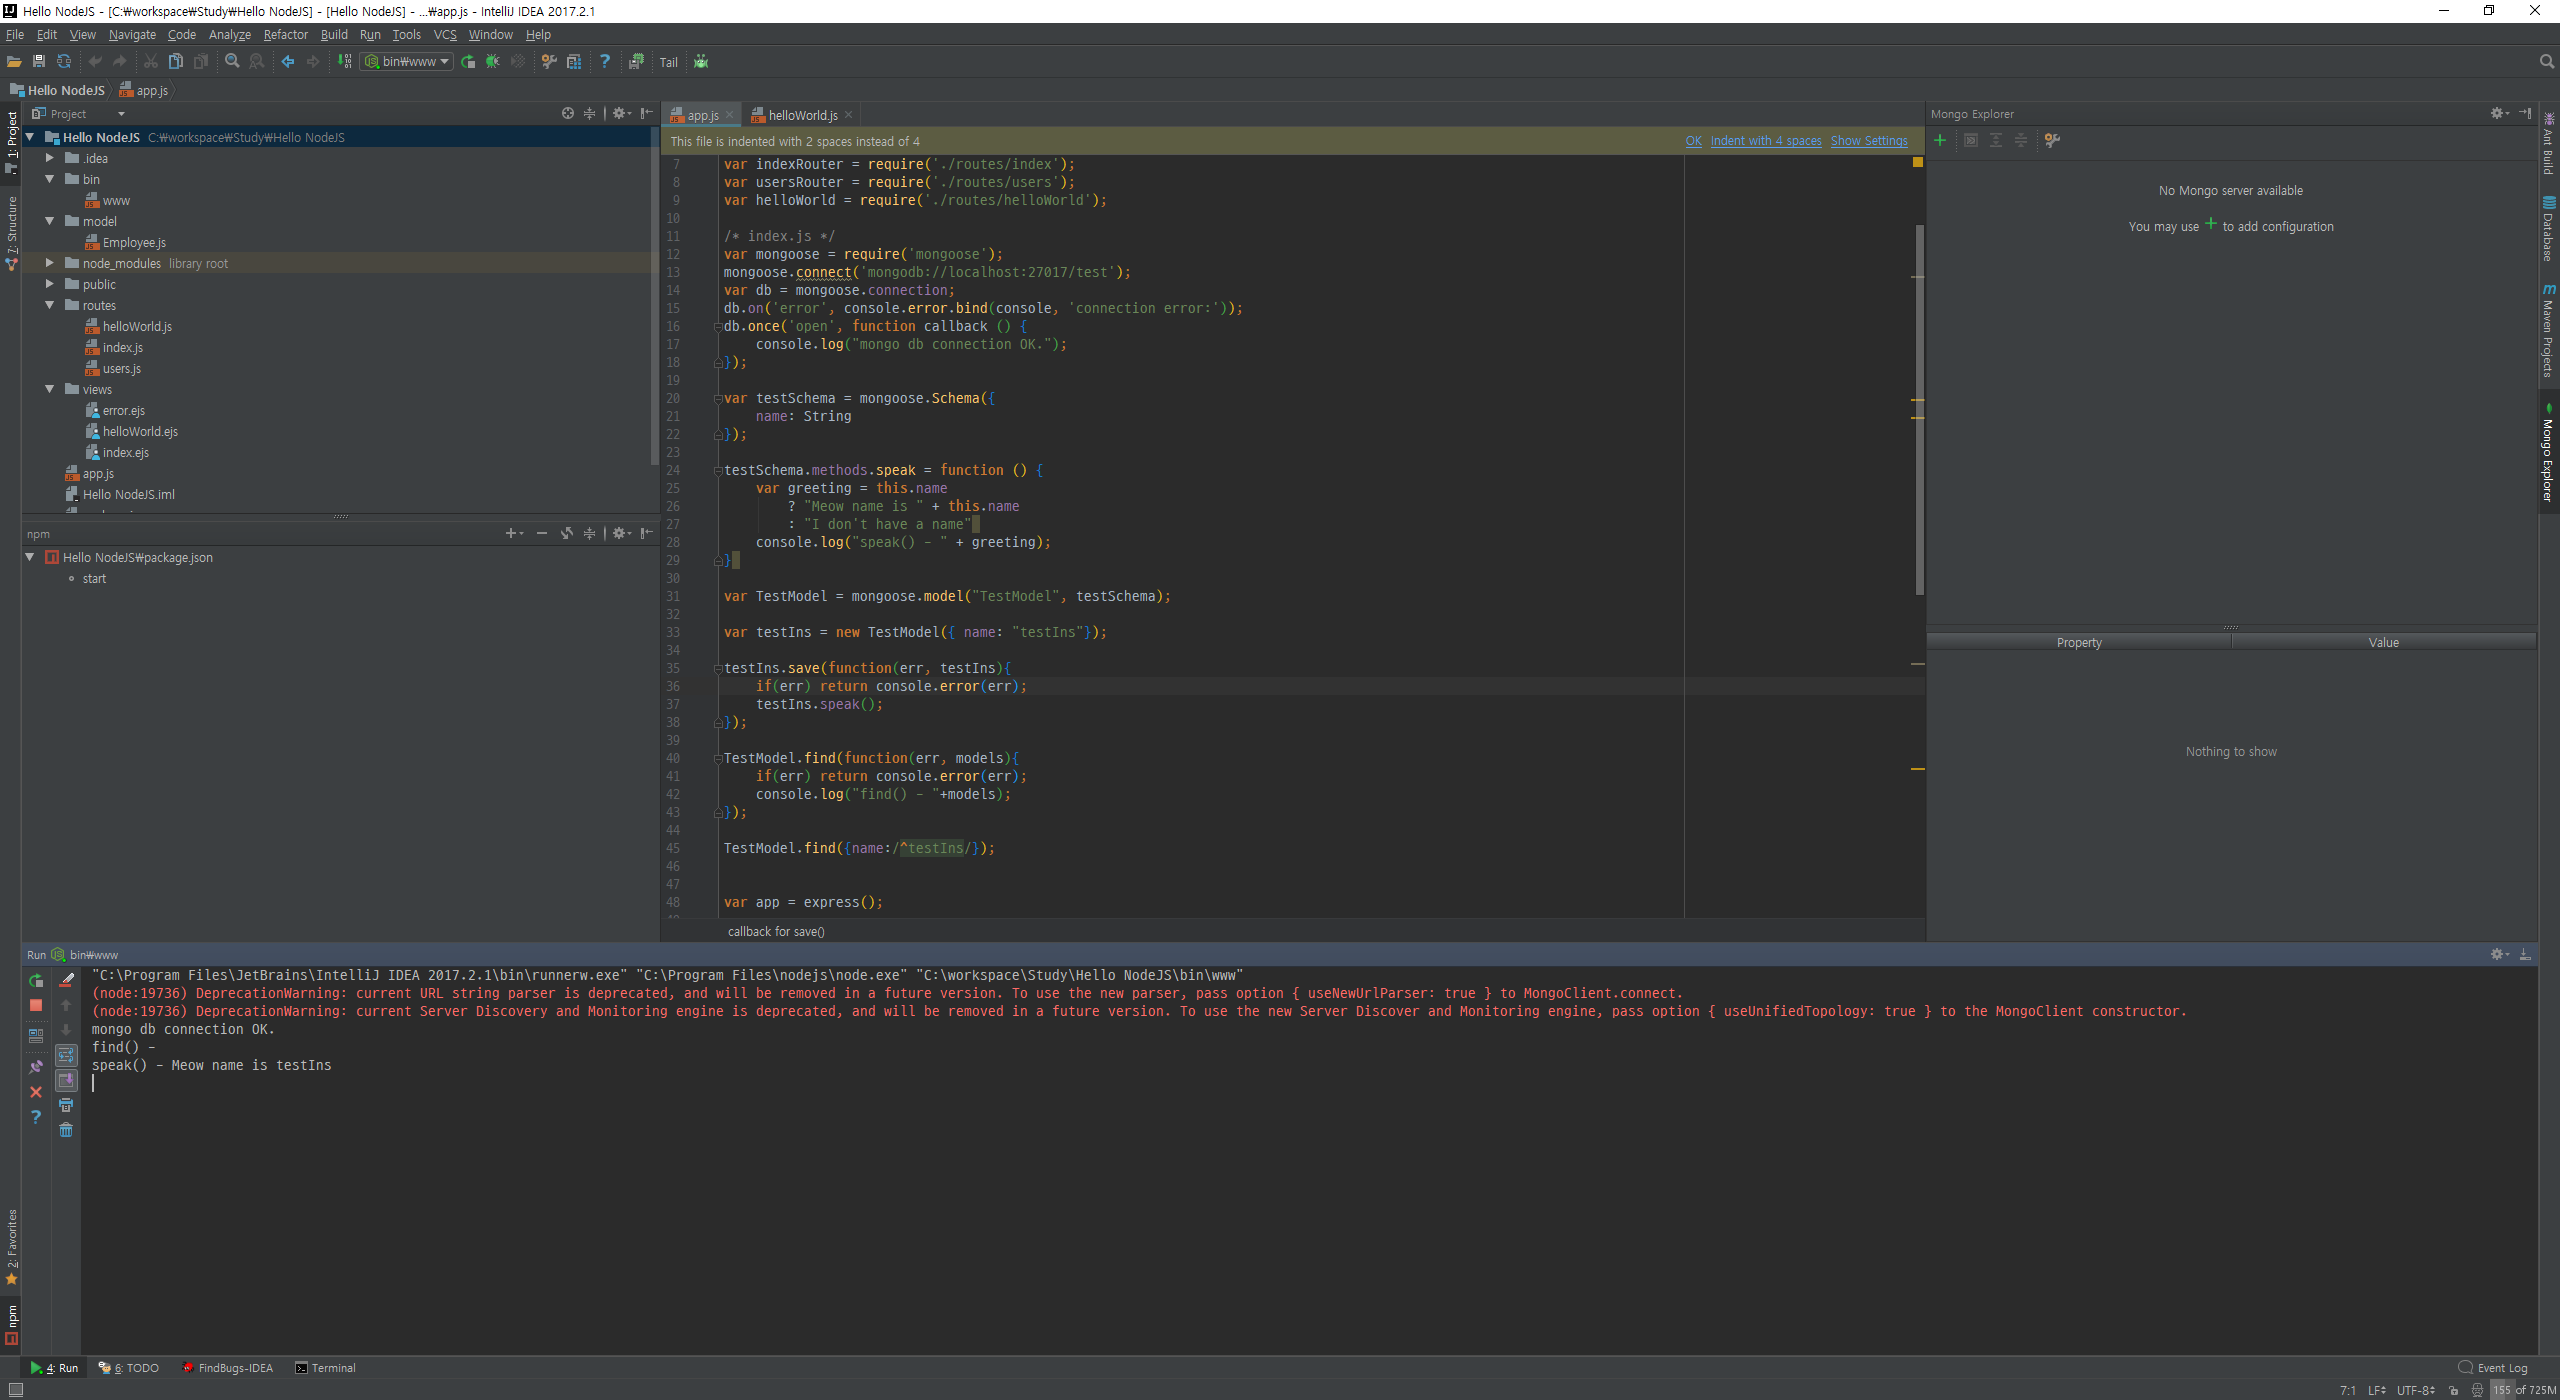This screenshot has width=2560, height=1400.
Task: Rerun bin/www from Run panel
Action: click(x=36, y=981)
